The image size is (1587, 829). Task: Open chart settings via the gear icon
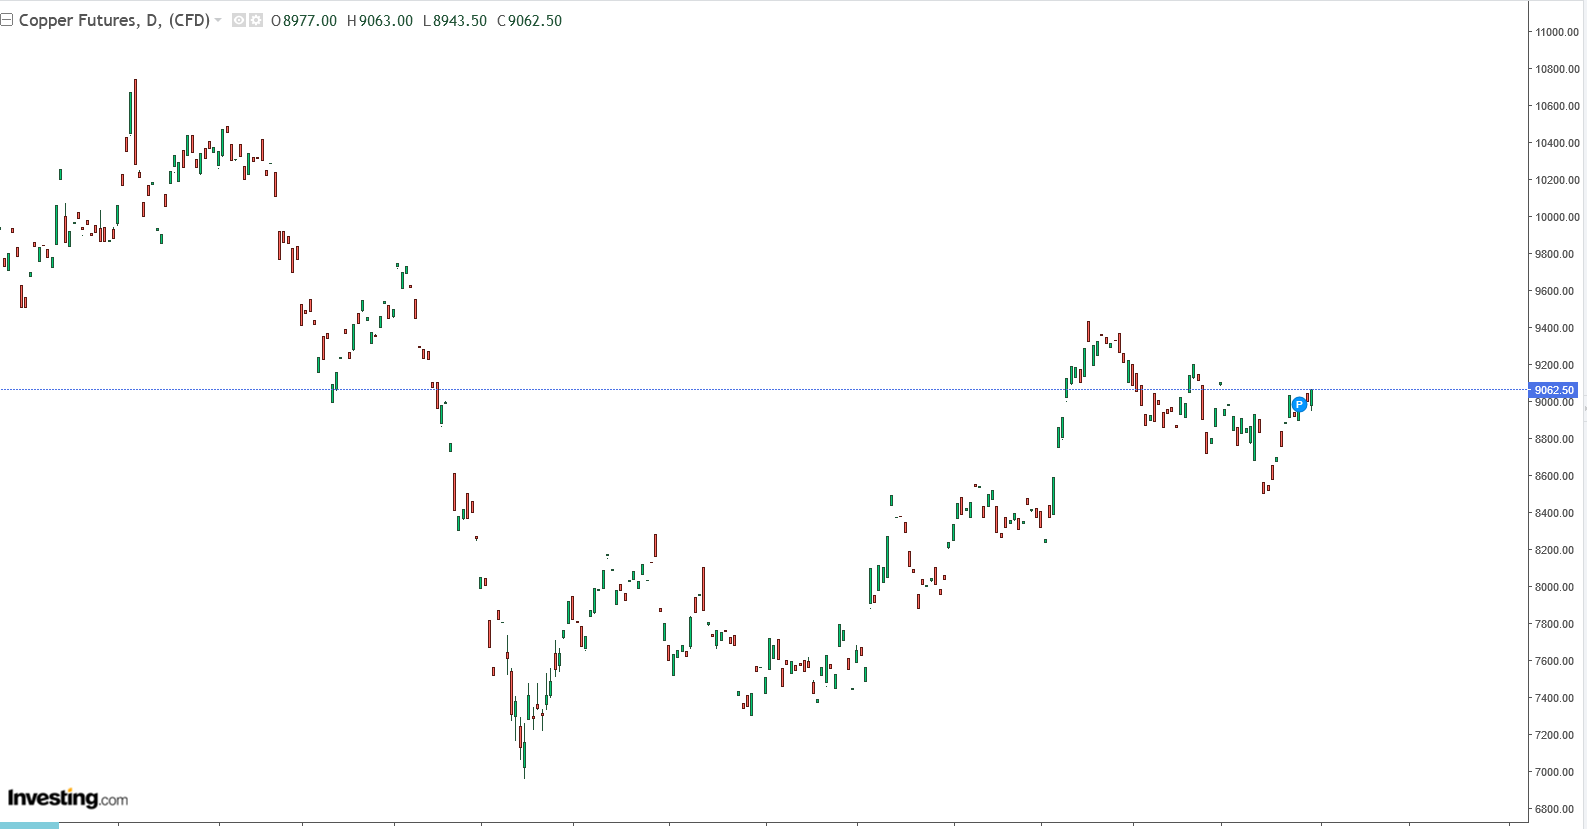tap(256, 20)
